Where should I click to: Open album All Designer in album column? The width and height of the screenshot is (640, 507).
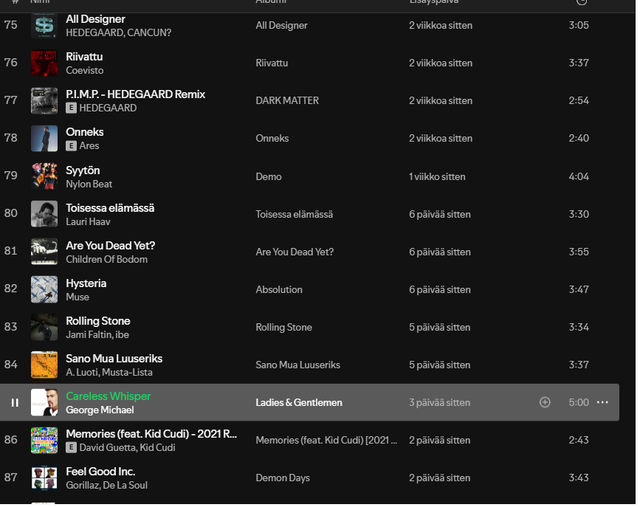click(x=281, y=25)
